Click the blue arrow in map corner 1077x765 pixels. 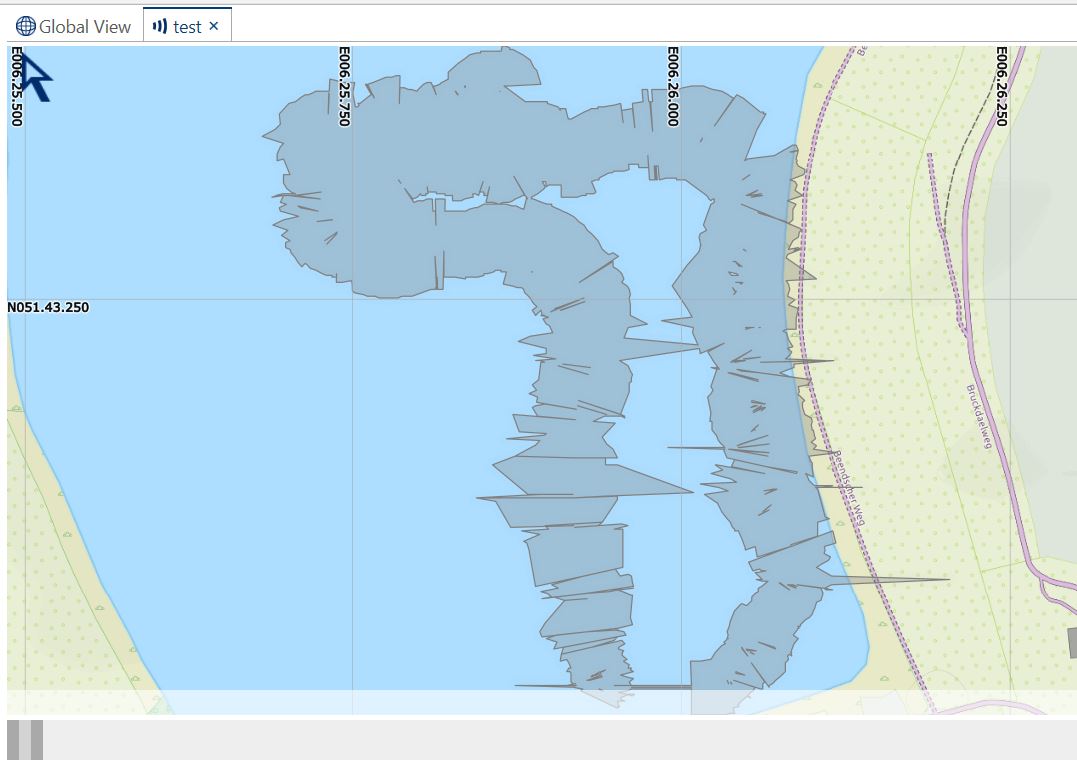[35, 78]
